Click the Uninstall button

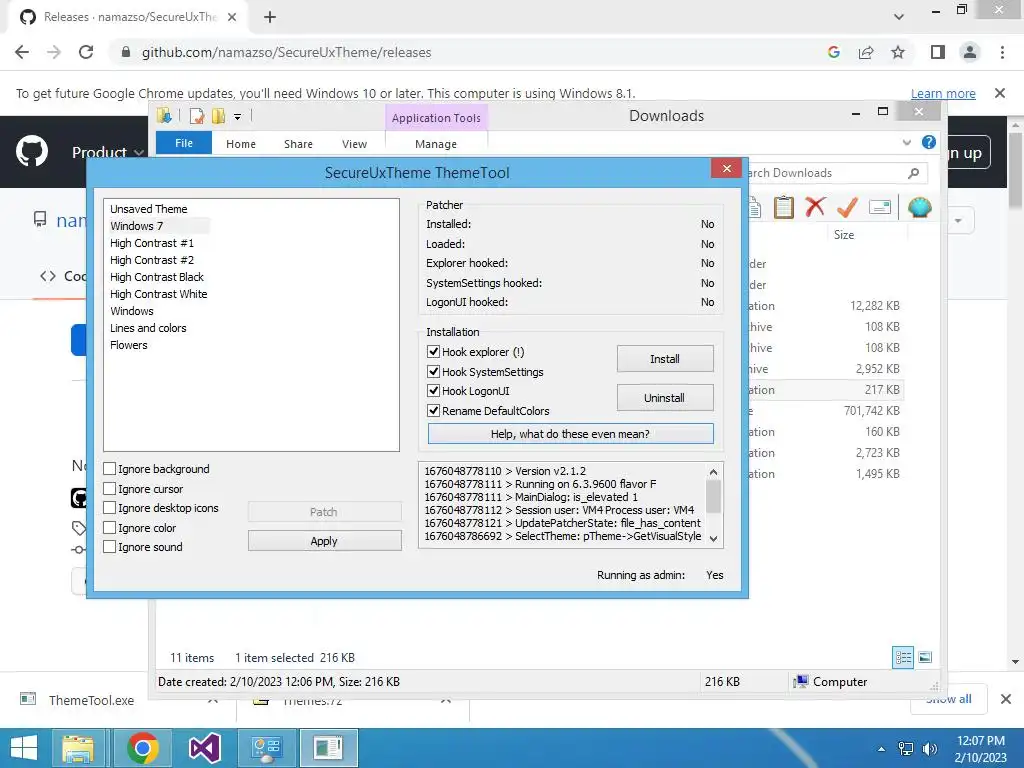665,398
